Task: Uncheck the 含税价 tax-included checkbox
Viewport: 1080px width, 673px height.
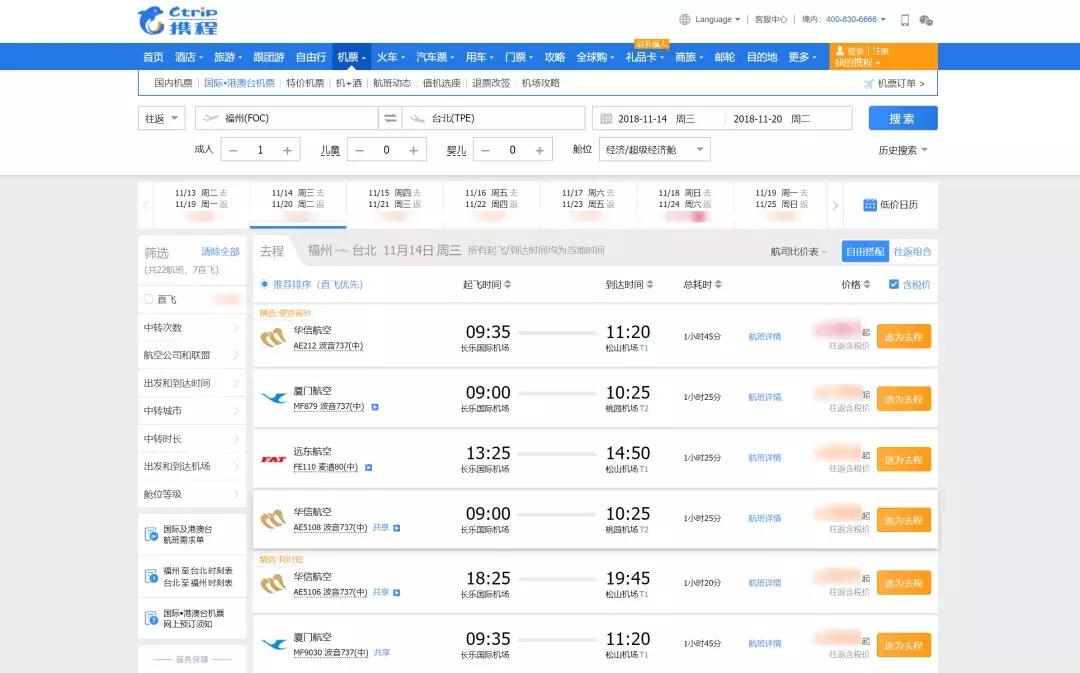Action: click(x=894, y=284)
